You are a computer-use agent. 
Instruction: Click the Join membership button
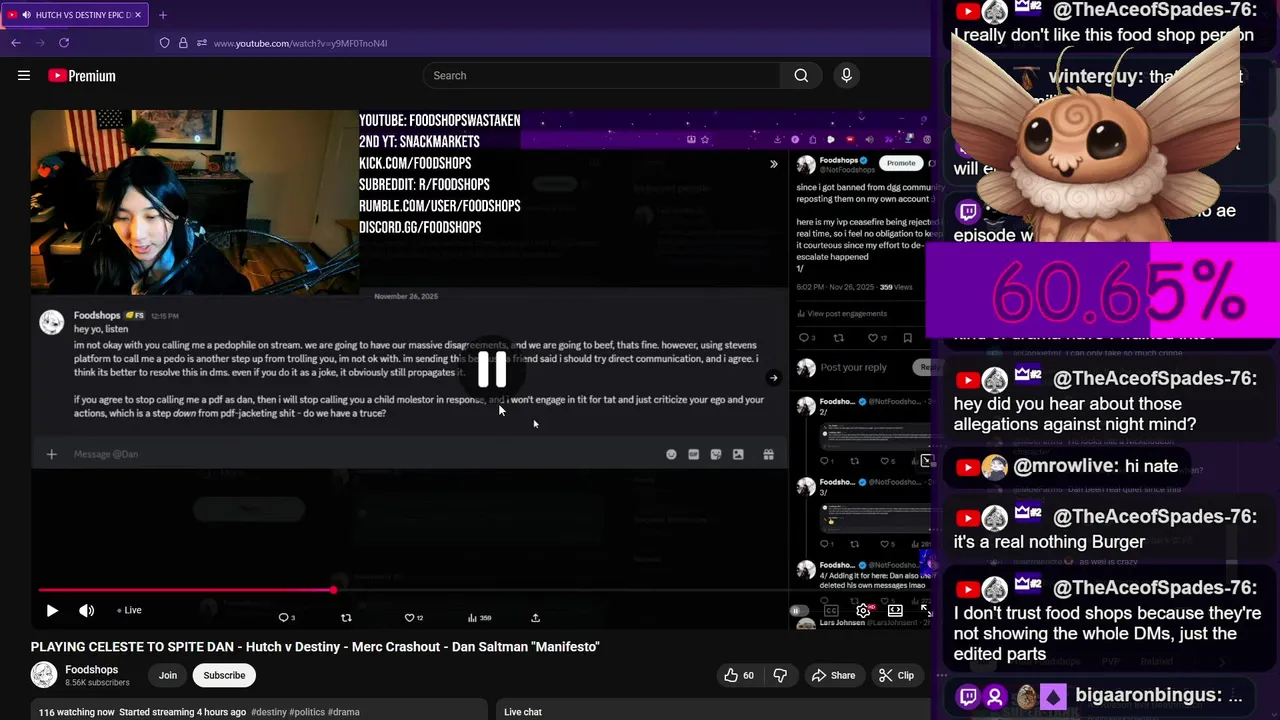point(168,675)
